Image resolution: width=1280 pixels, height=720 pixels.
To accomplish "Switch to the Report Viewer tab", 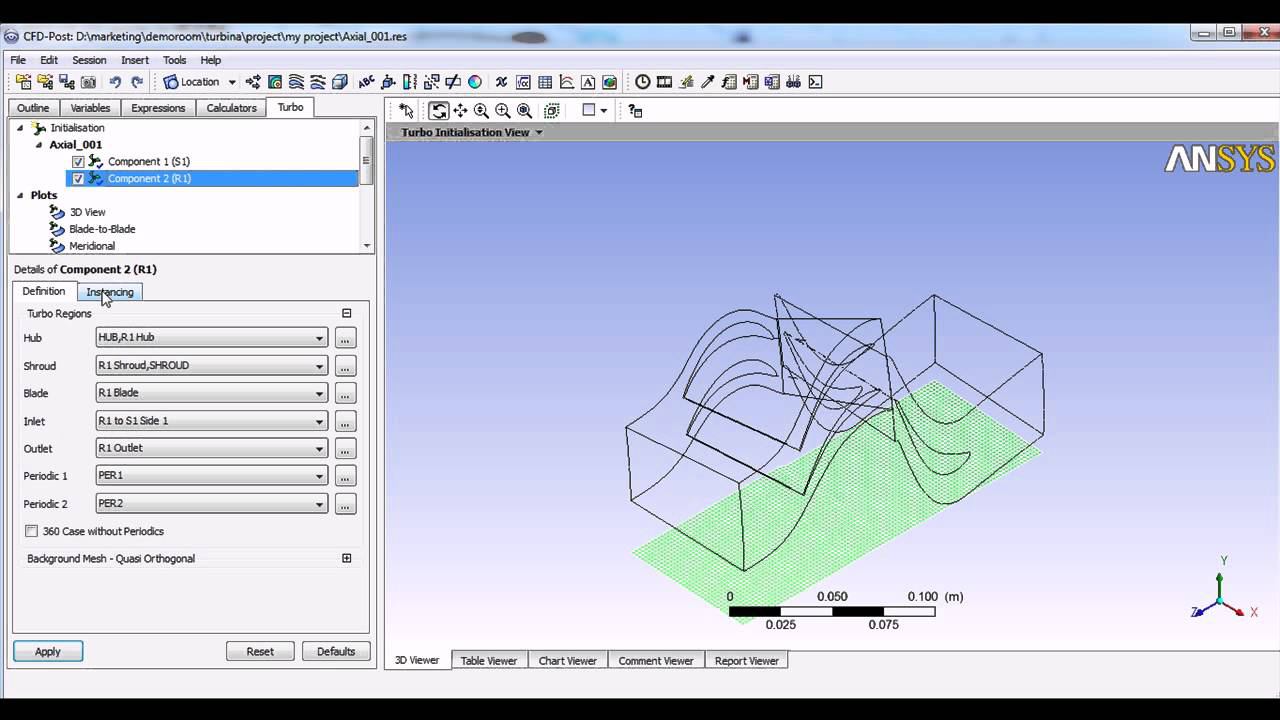I will [x=747, y=661].
